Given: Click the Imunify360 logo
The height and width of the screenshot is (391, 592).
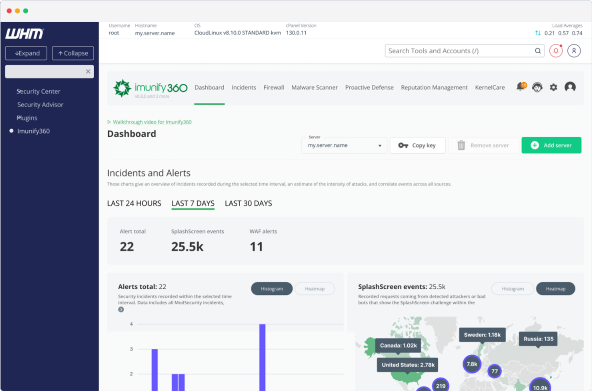Looking at the screenshot, I should click(150, 88).
